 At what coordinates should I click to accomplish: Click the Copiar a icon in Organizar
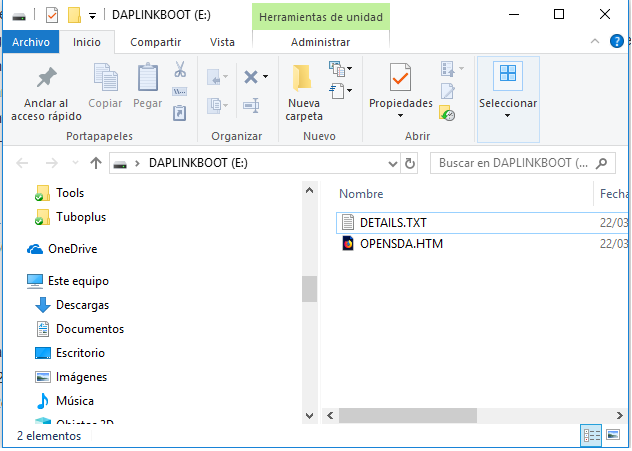pyautogui.click(x=214, y=106)
